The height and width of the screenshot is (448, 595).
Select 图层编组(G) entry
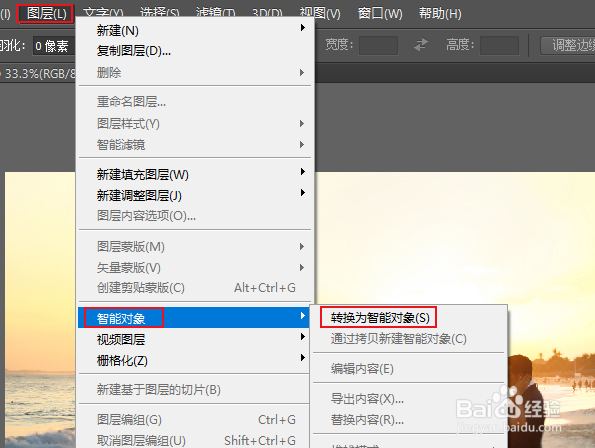195,420
